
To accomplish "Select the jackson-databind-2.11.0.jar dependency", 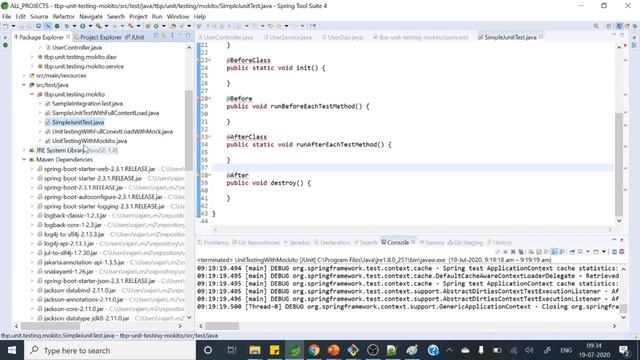I will [x=80, y=290].
